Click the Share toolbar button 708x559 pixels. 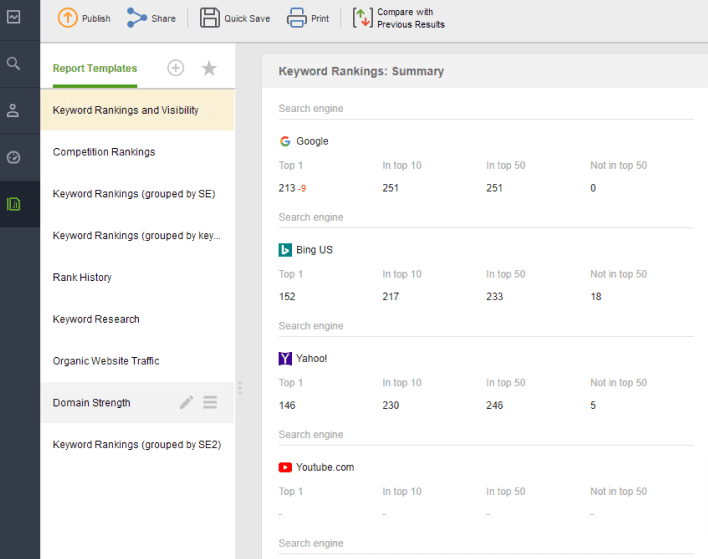(151, 18)
